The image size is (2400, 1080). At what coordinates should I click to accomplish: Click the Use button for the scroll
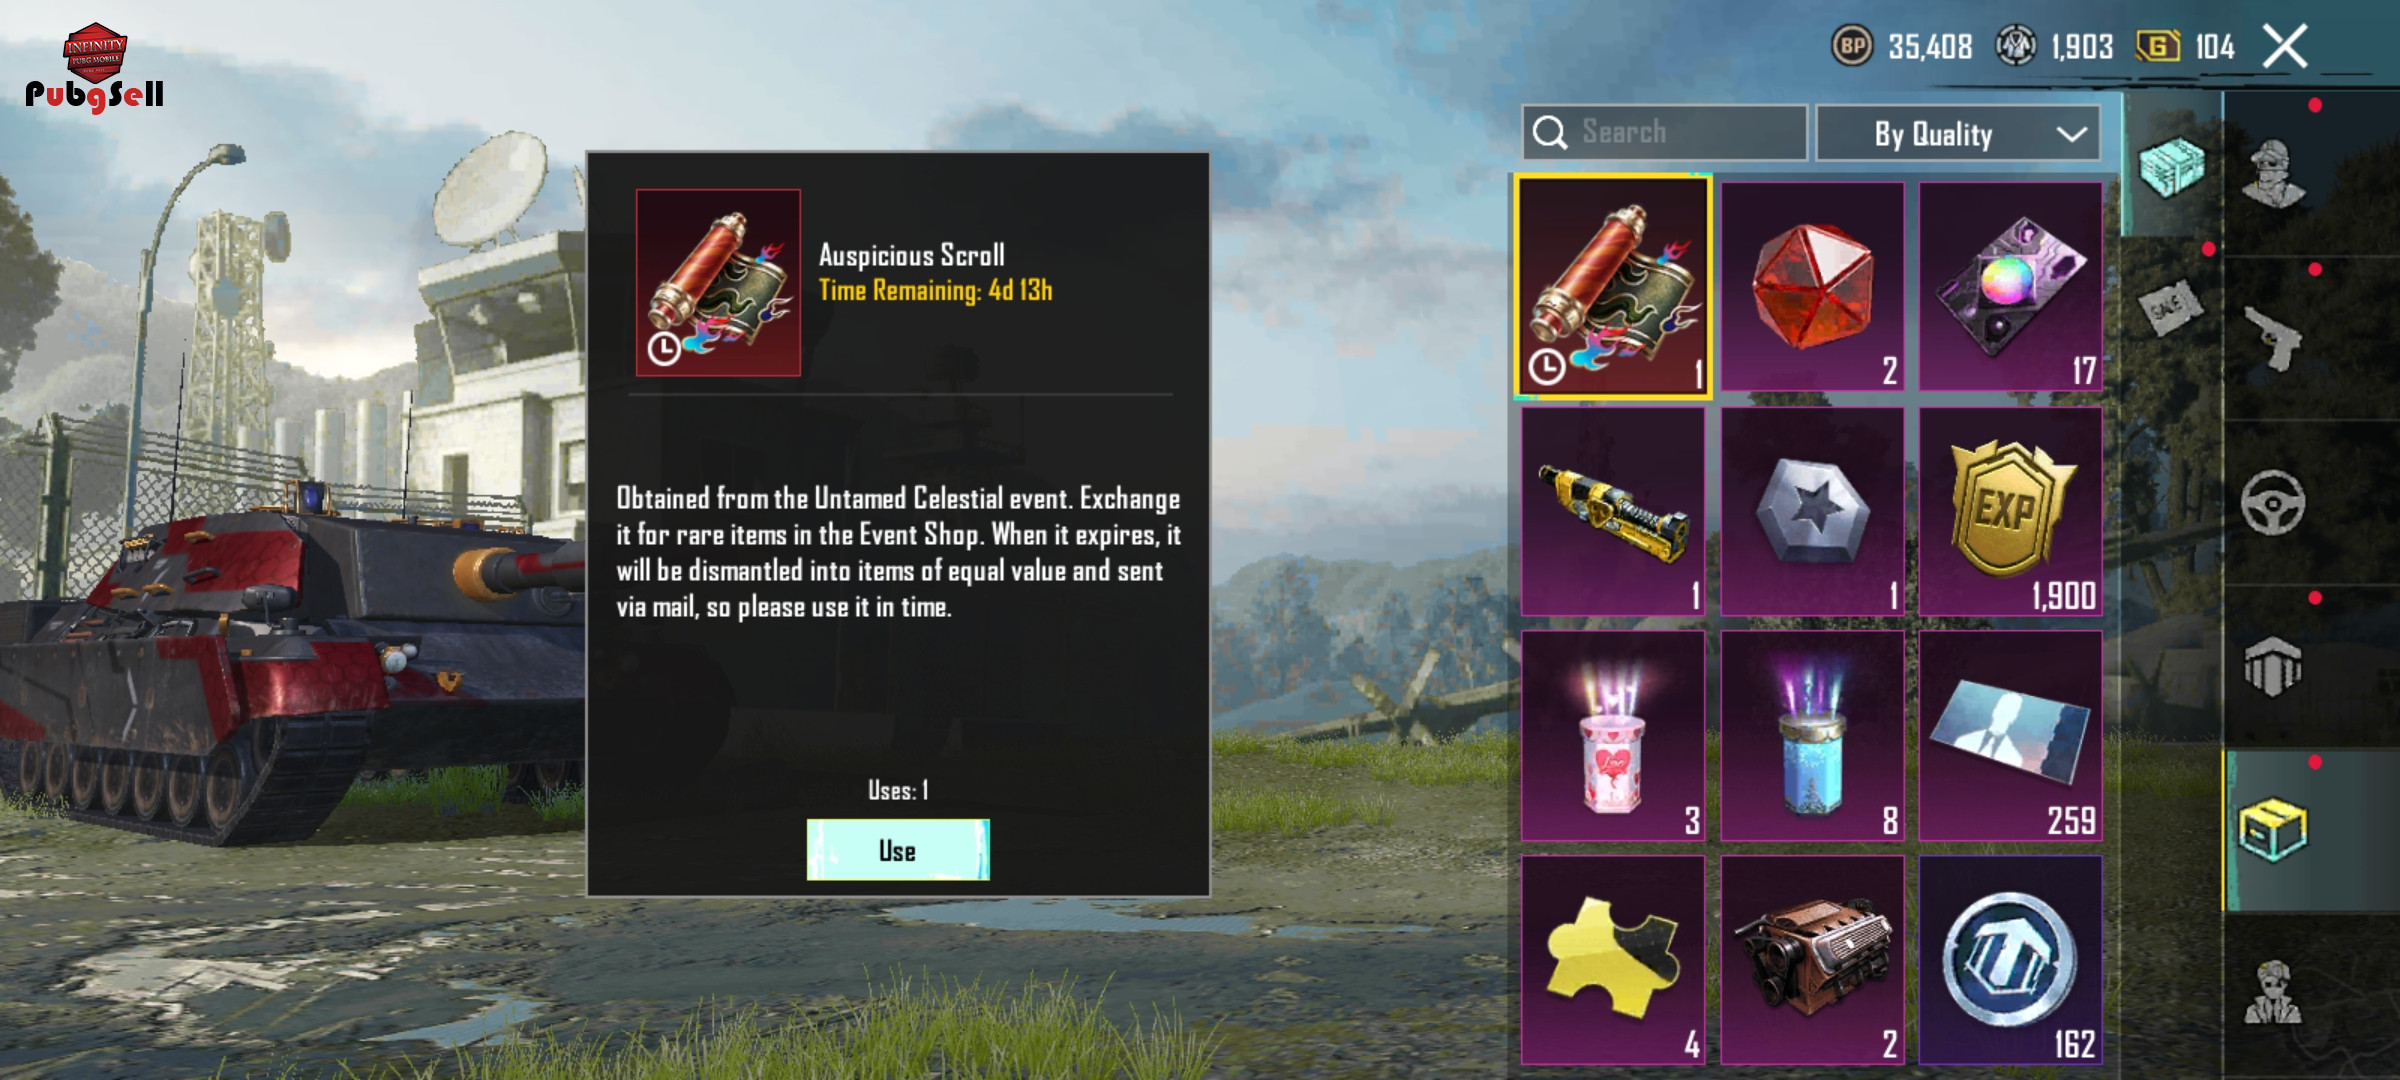pos(898,850)
